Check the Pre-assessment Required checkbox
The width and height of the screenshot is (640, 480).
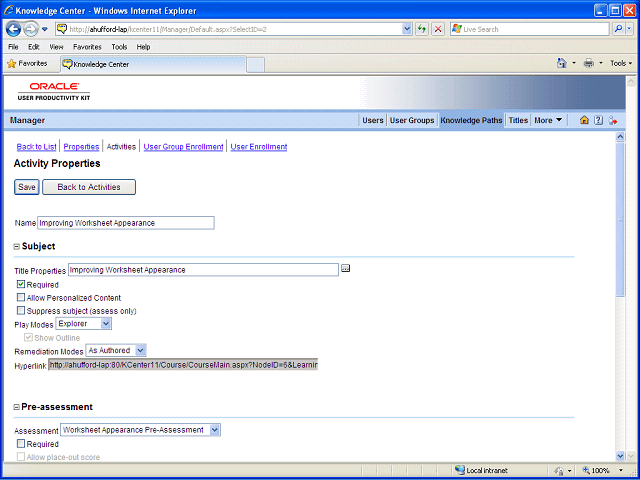tap(21, 444)
